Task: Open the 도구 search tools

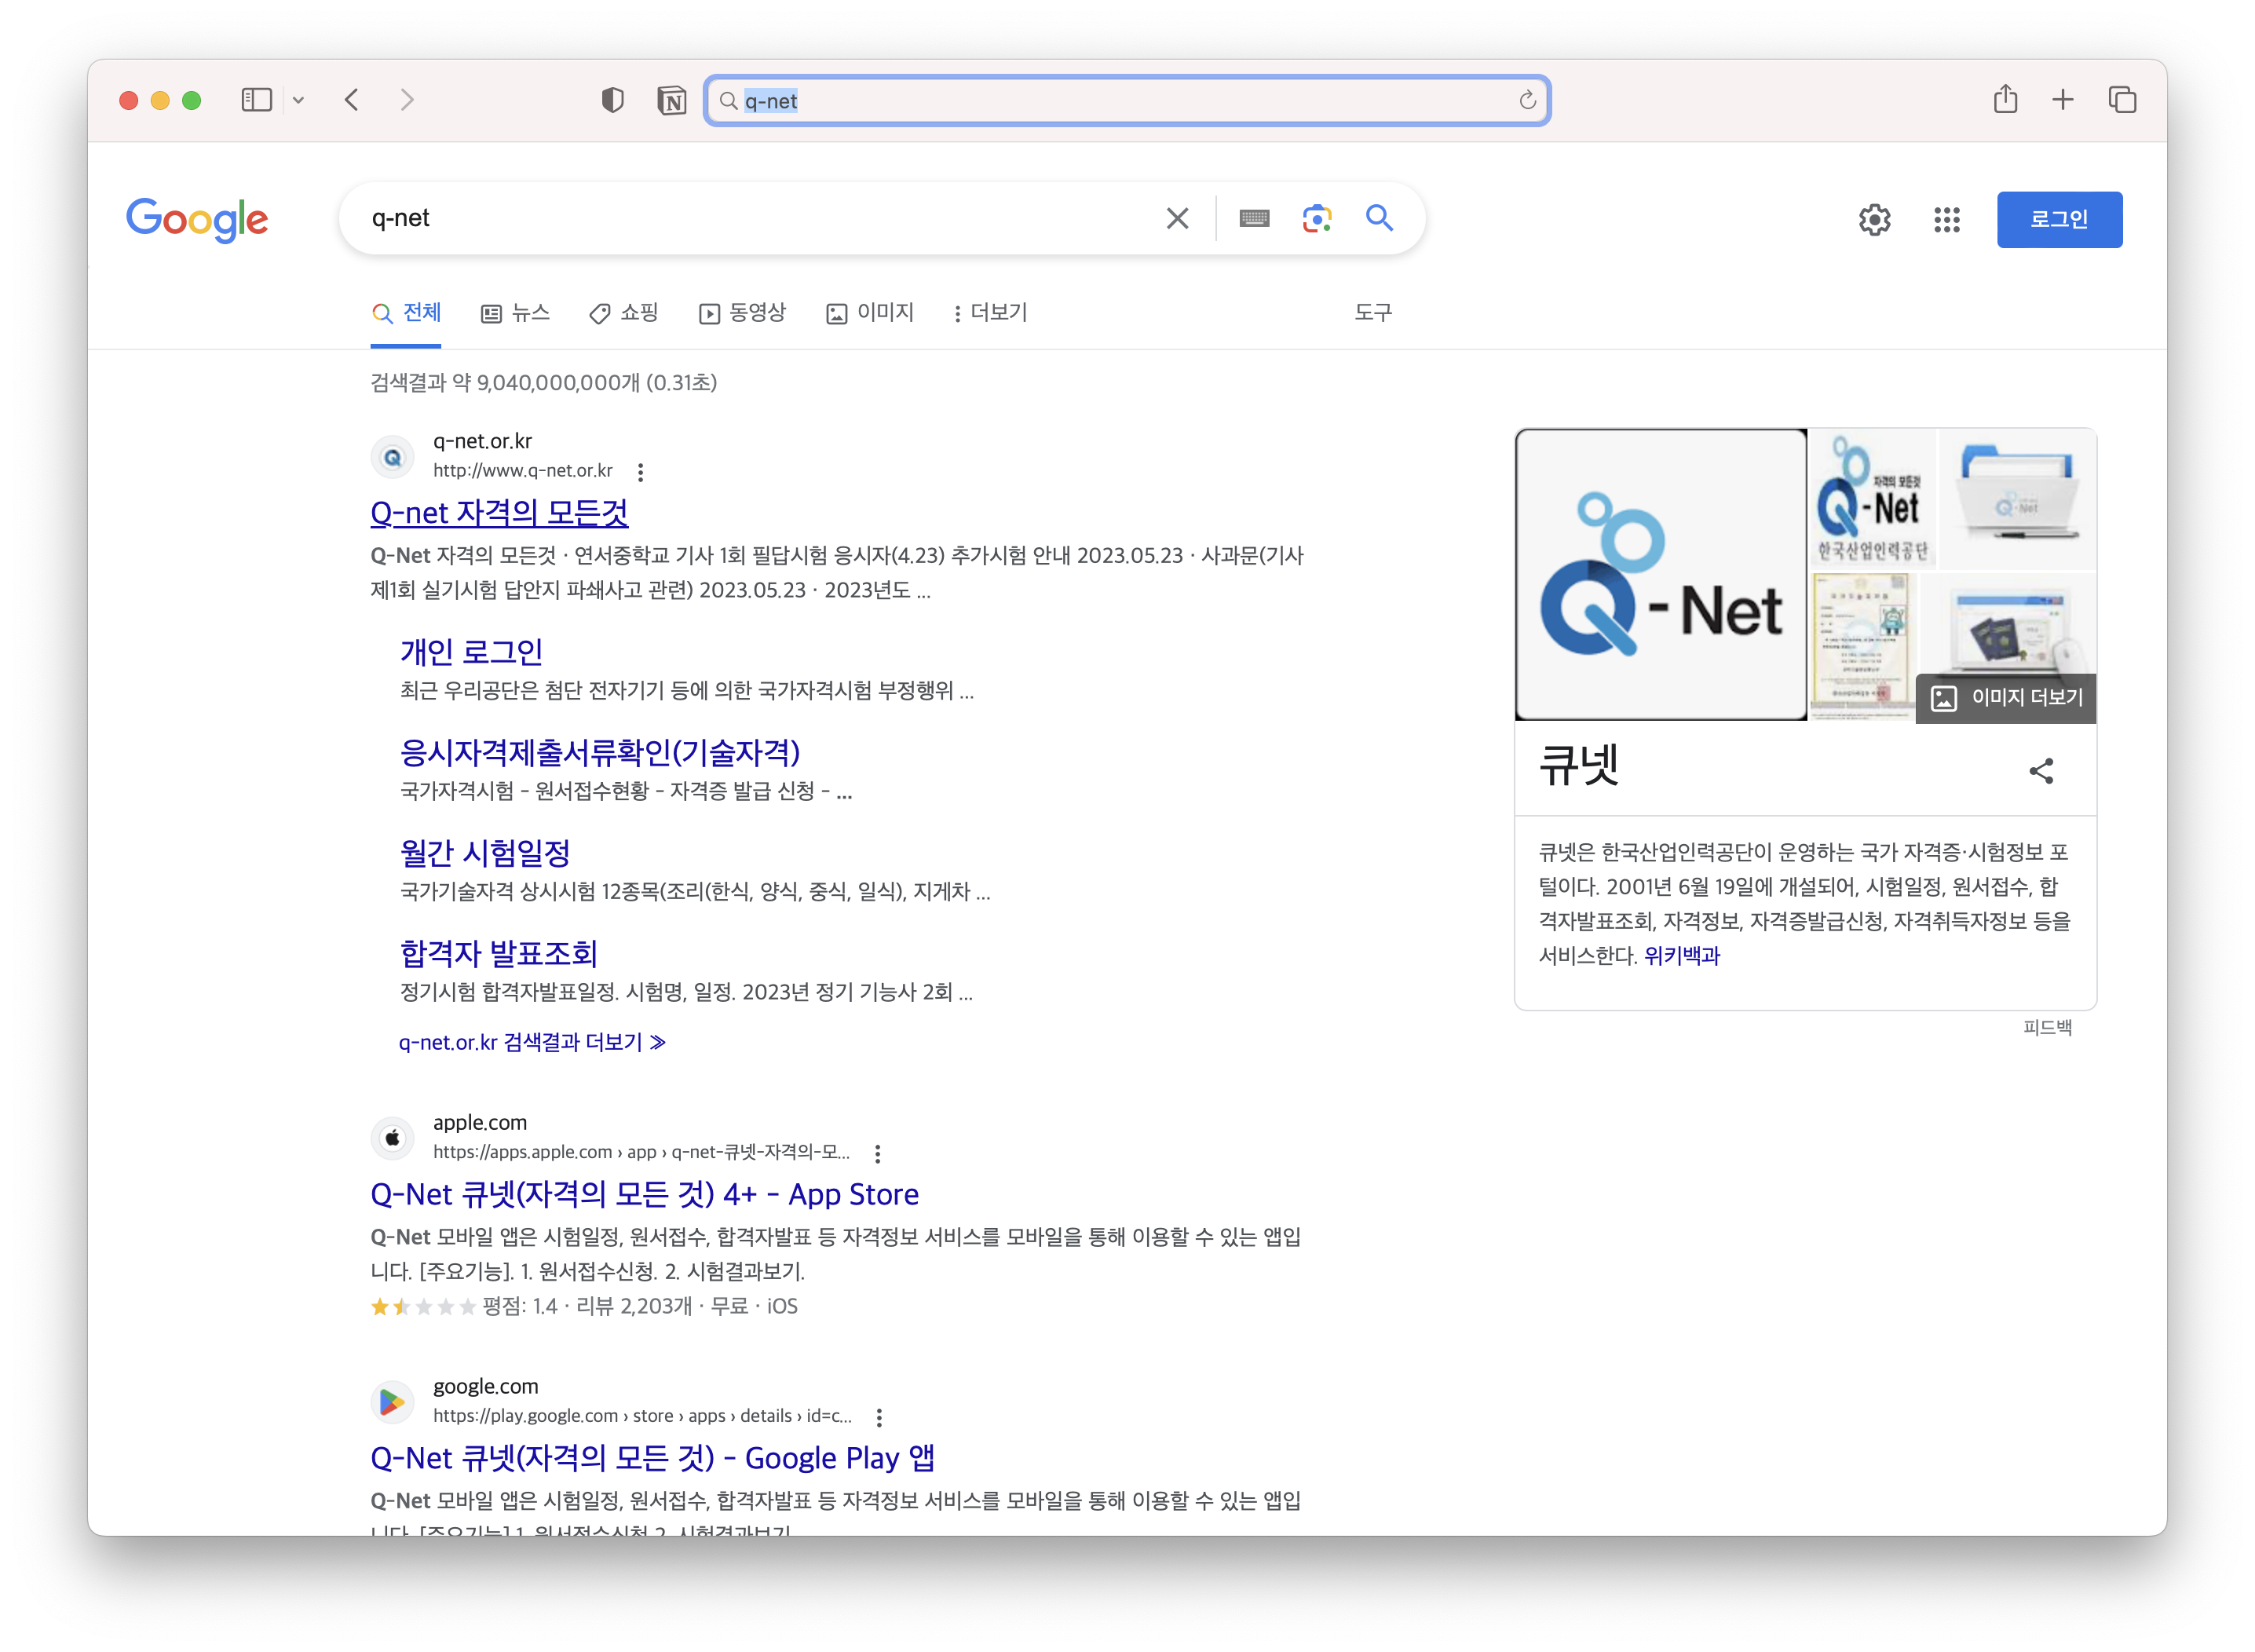Action: (1373, 313)
